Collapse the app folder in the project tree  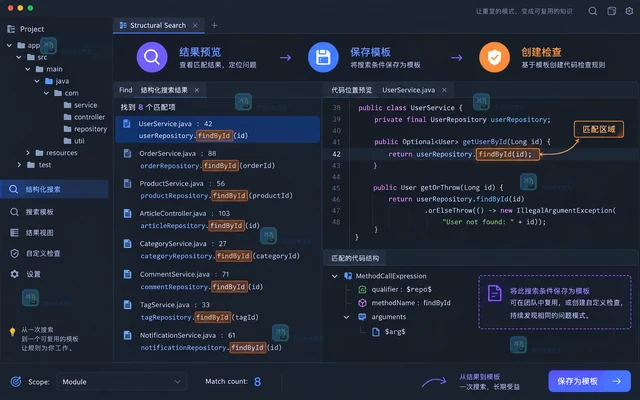click(9, 45)
